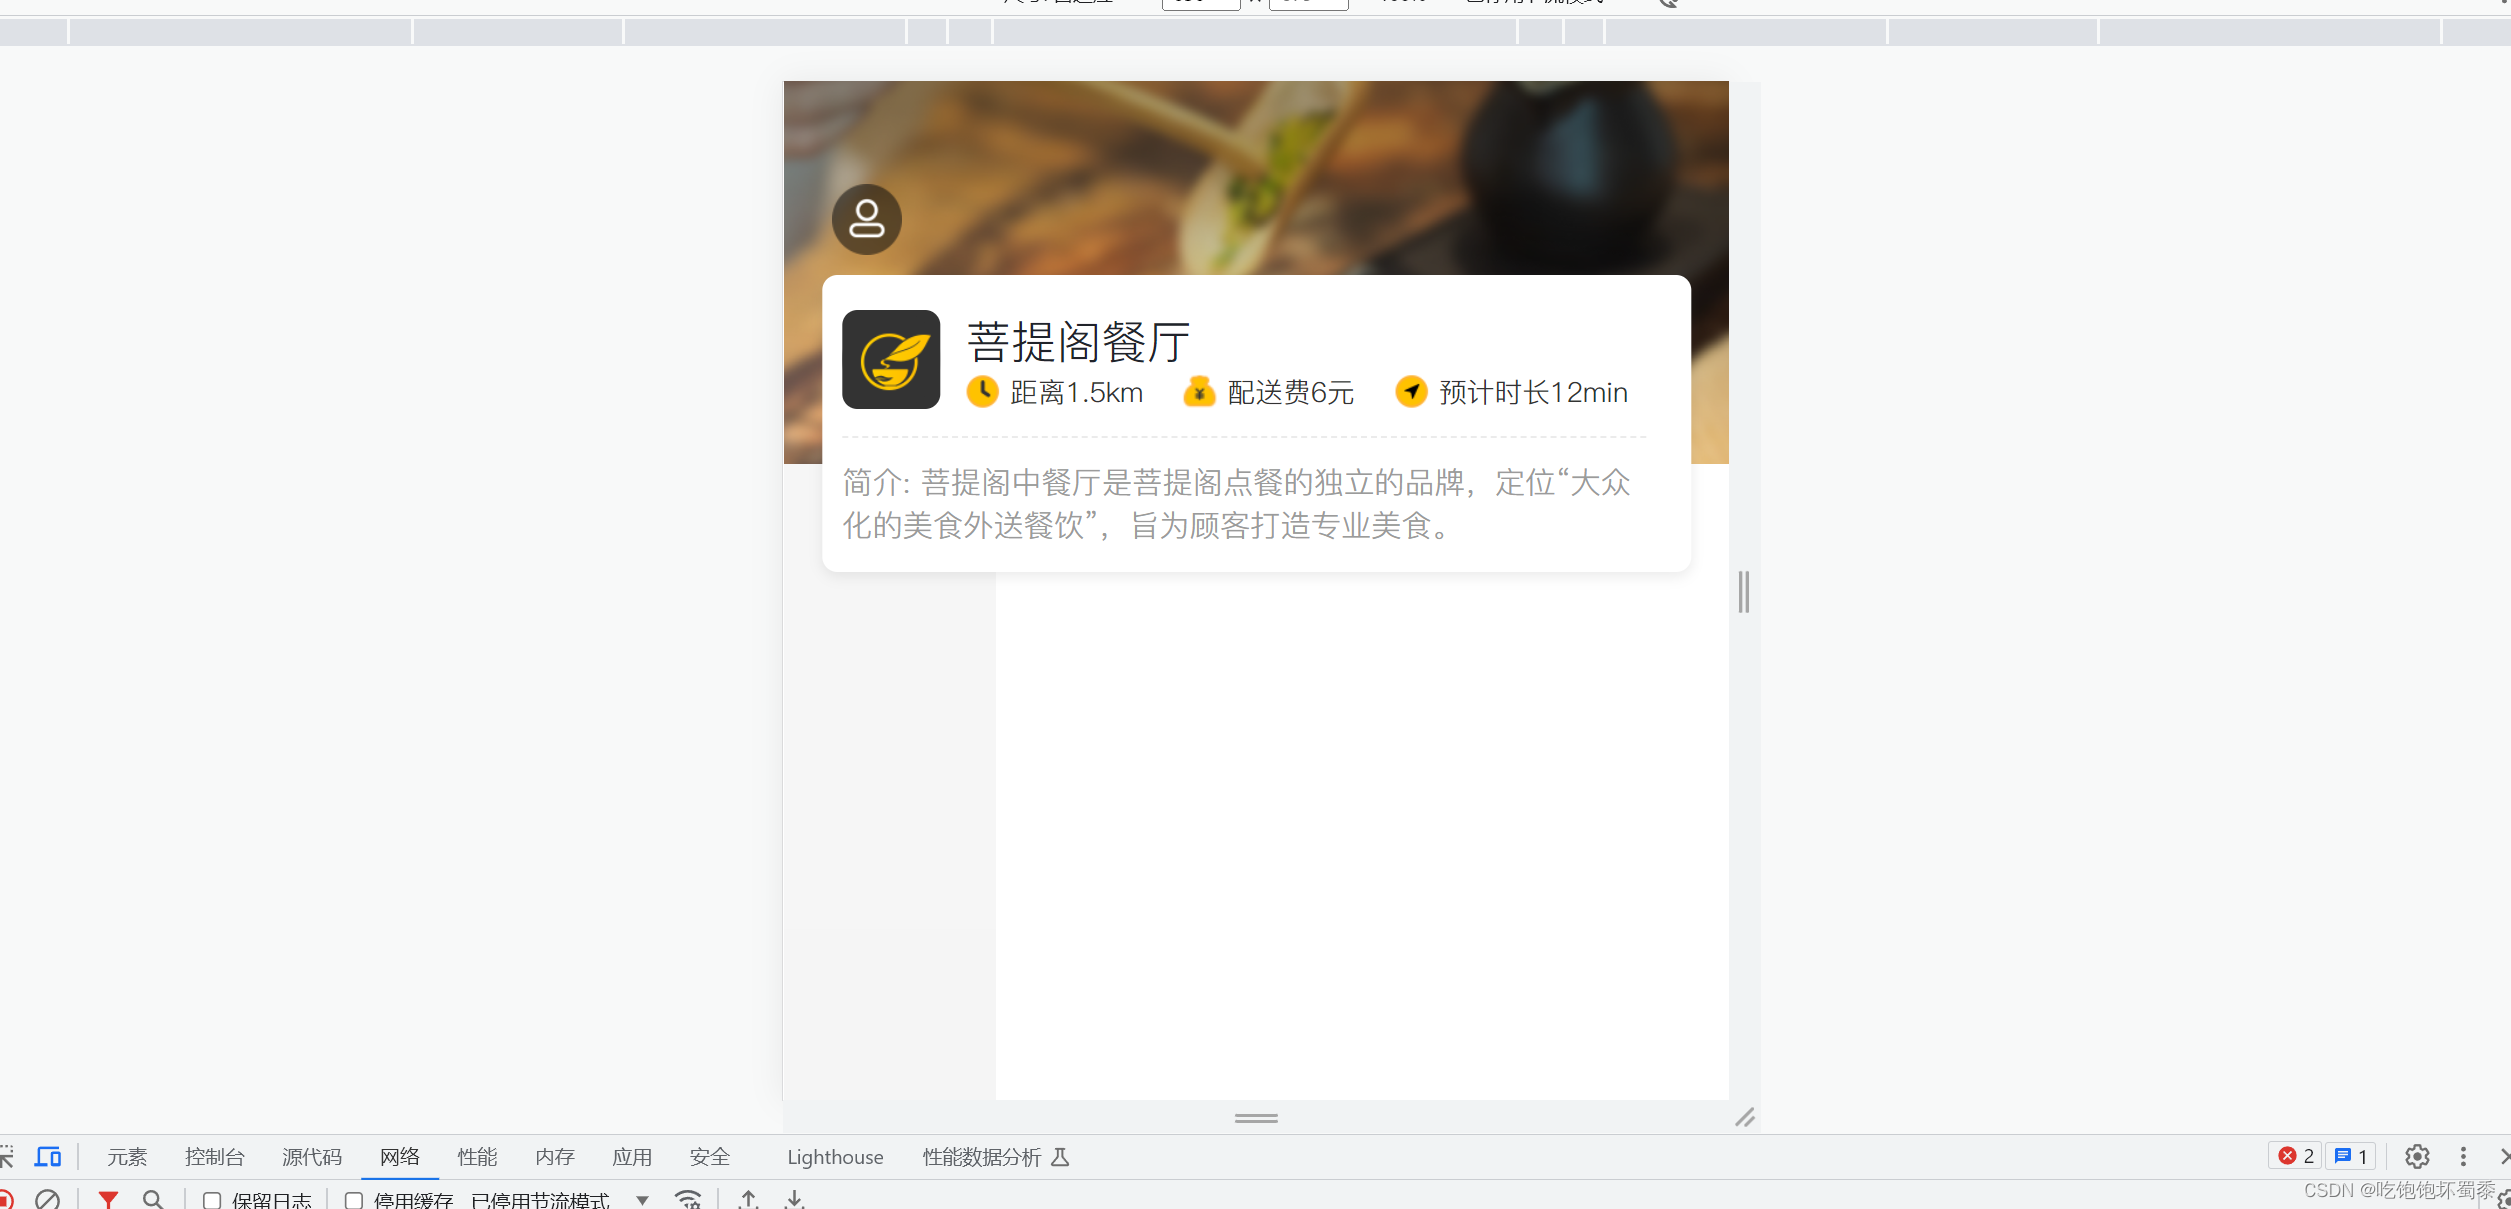Toggle the 保留日志 checkbox
The height and width of the screenshot is (1209, 2511).
click(210, 1199)
